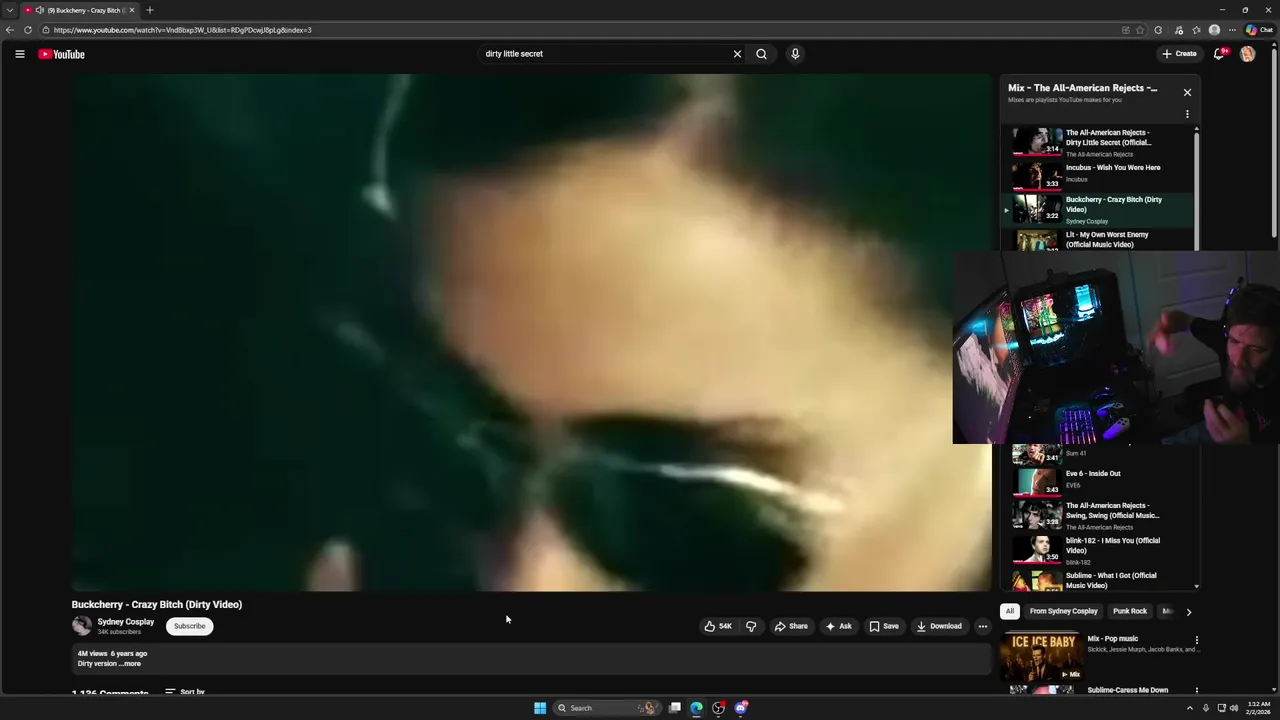Viewport: 1280px width, 720px height.
Task: Play Lit - My Own Worst Enemy
Action: pos(1099,240)
